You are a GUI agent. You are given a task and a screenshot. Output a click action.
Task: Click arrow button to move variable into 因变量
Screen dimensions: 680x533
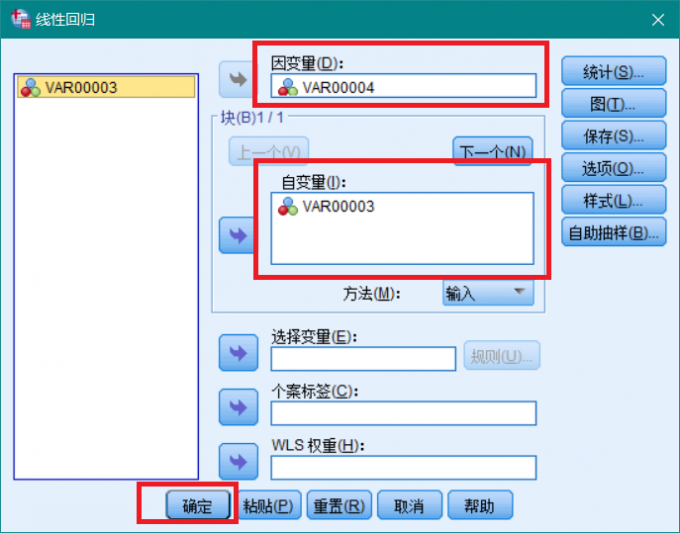pyautogui.click(x=238, y=79)
